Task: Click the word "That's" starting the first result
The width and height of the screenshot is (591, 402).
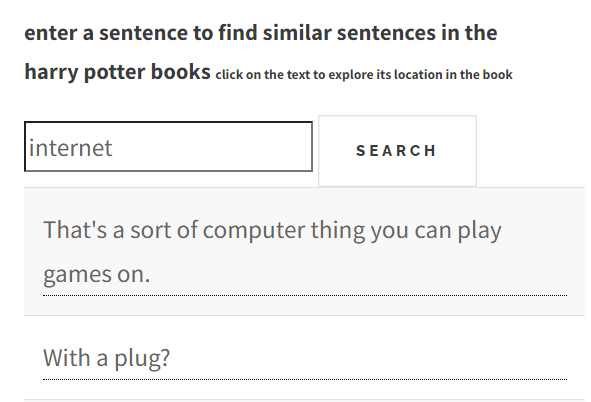Action: click(75, 230)
